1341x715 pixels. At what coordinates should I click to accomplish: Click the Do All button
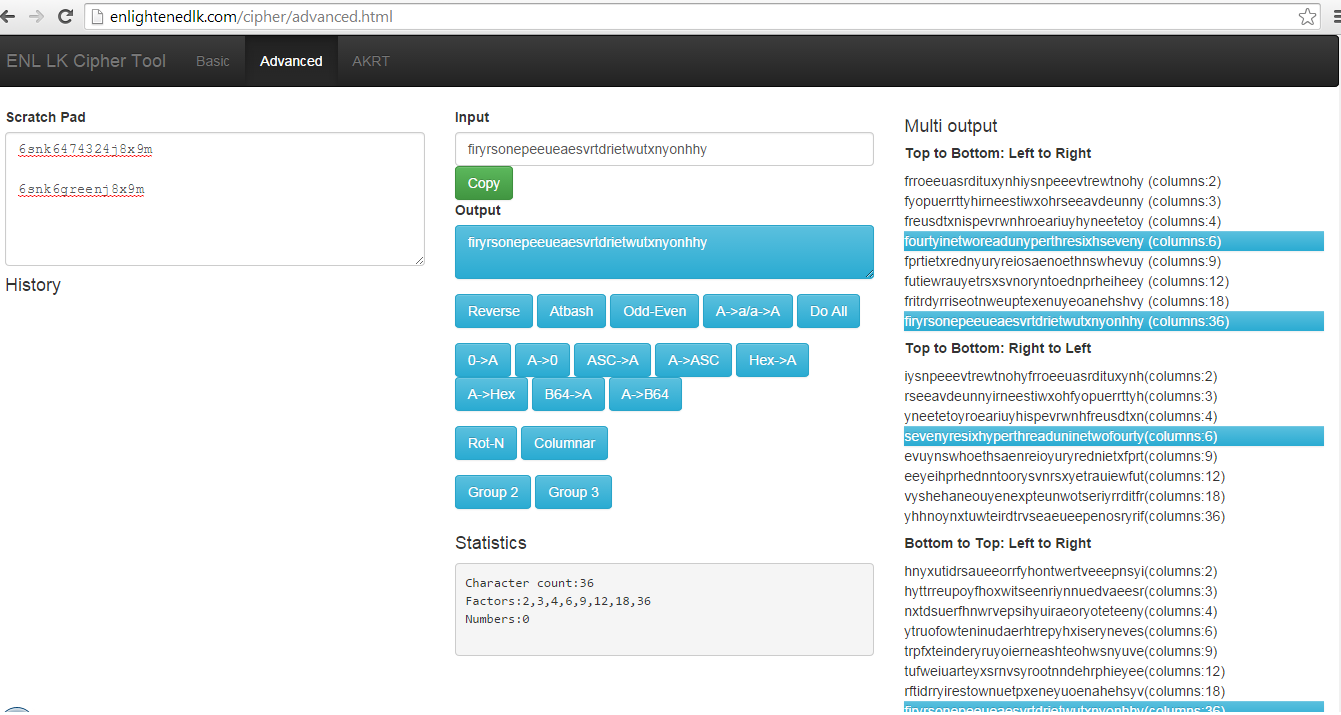[829, 311]
